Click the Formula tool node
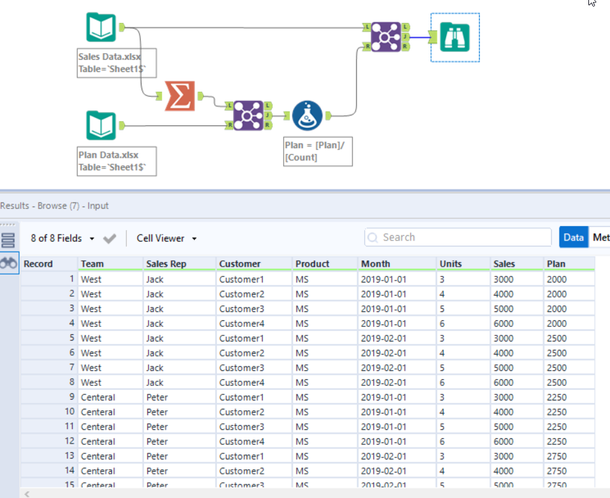 pos(305,116)
